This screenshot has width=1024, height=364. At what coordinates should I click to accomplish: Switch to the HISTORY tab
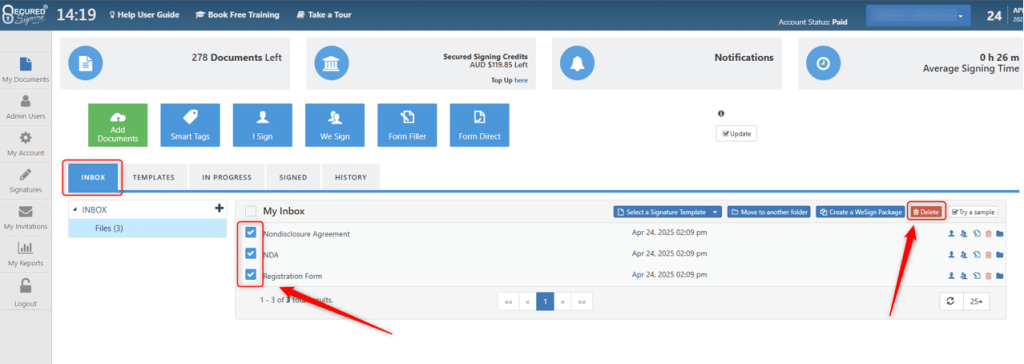tap(351, 177)
